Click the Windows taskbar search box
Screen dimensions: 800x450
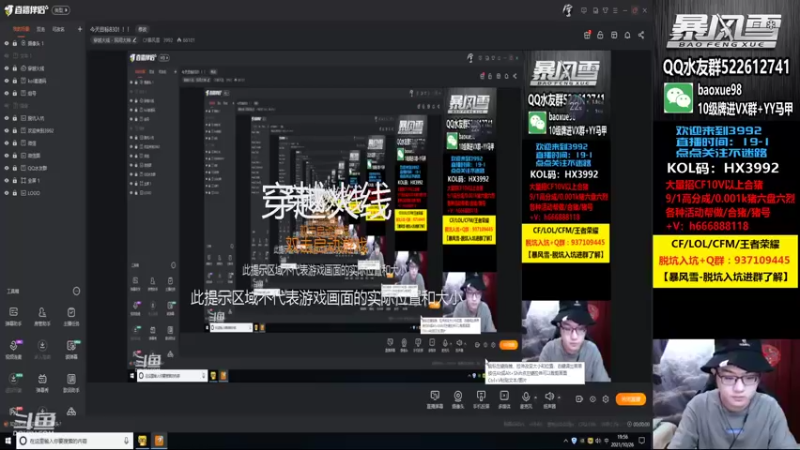coord(74,441)
